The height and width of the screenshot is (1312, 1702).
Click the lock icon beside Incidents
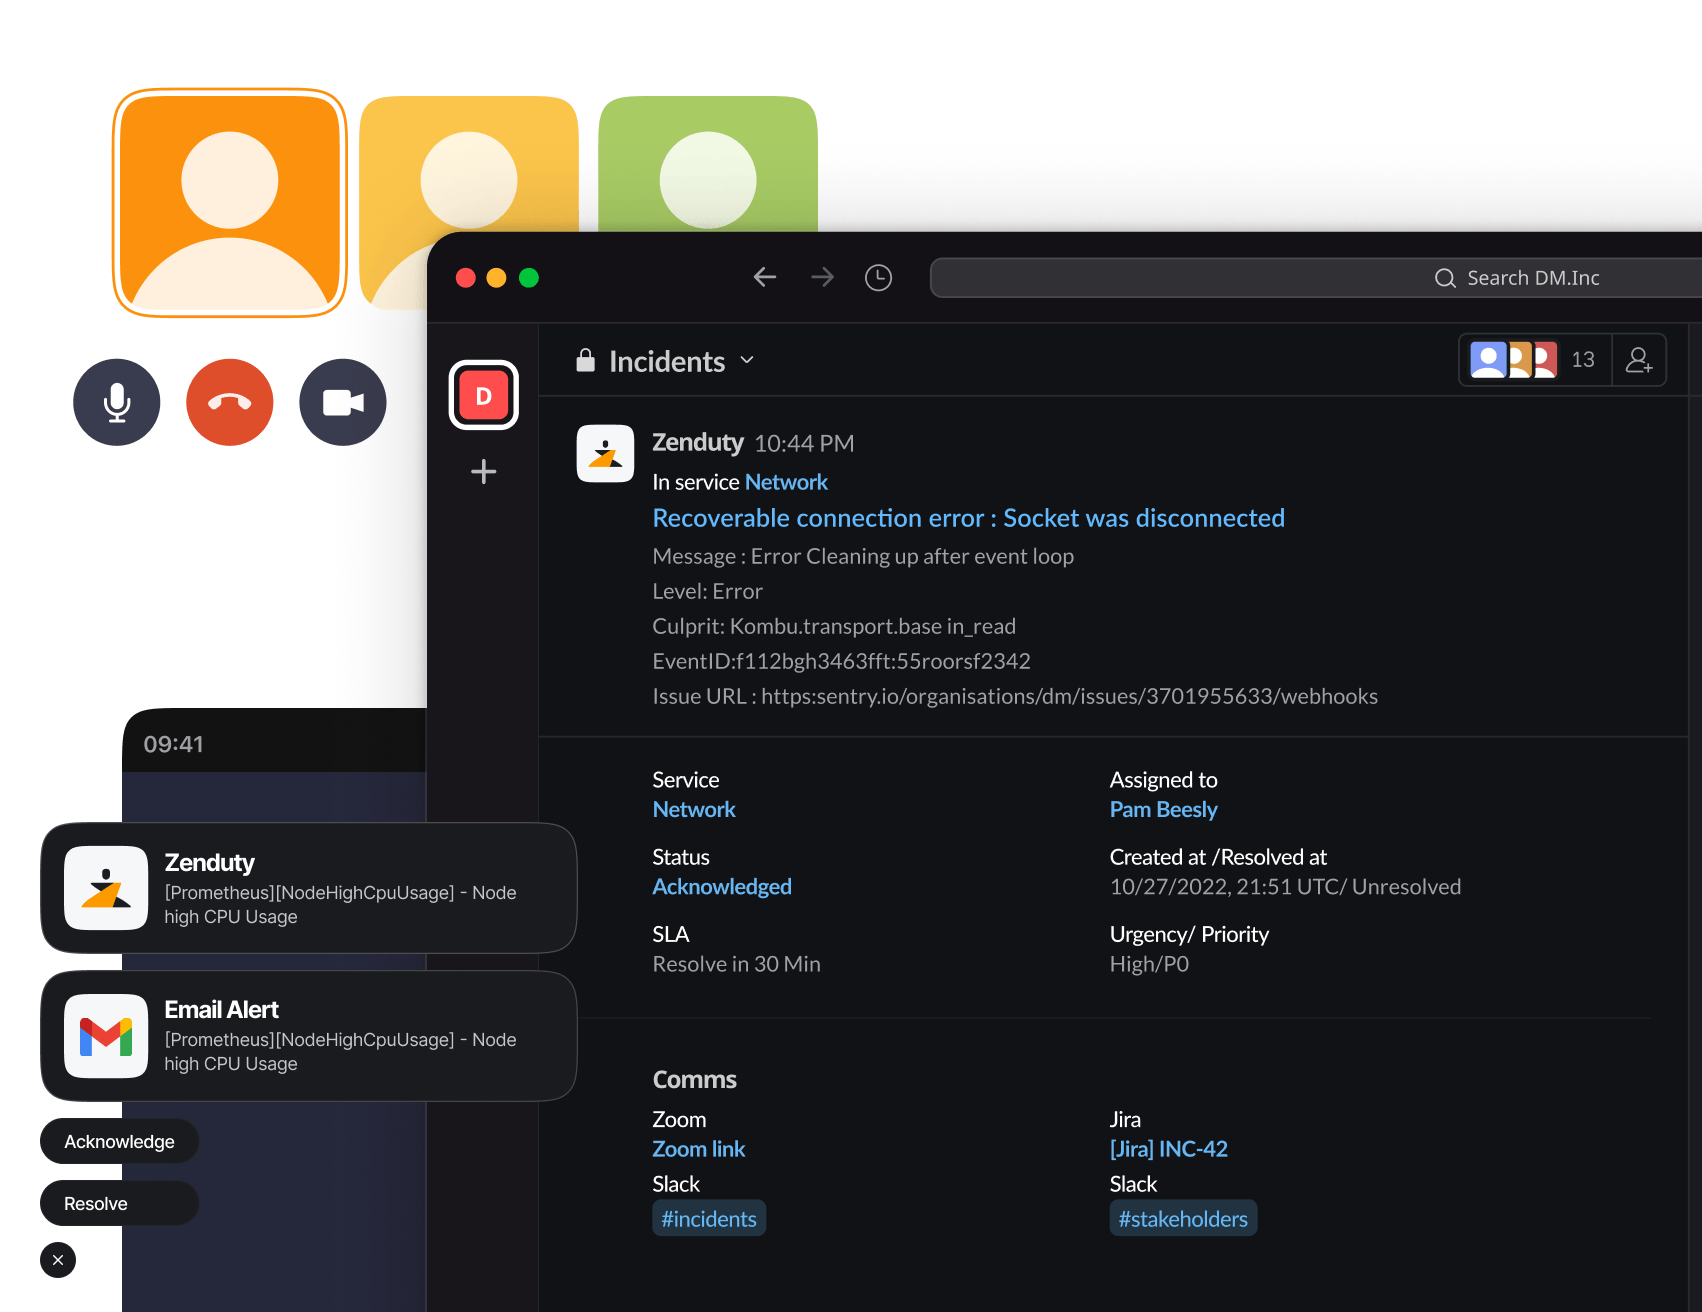(x=585, y=361)
